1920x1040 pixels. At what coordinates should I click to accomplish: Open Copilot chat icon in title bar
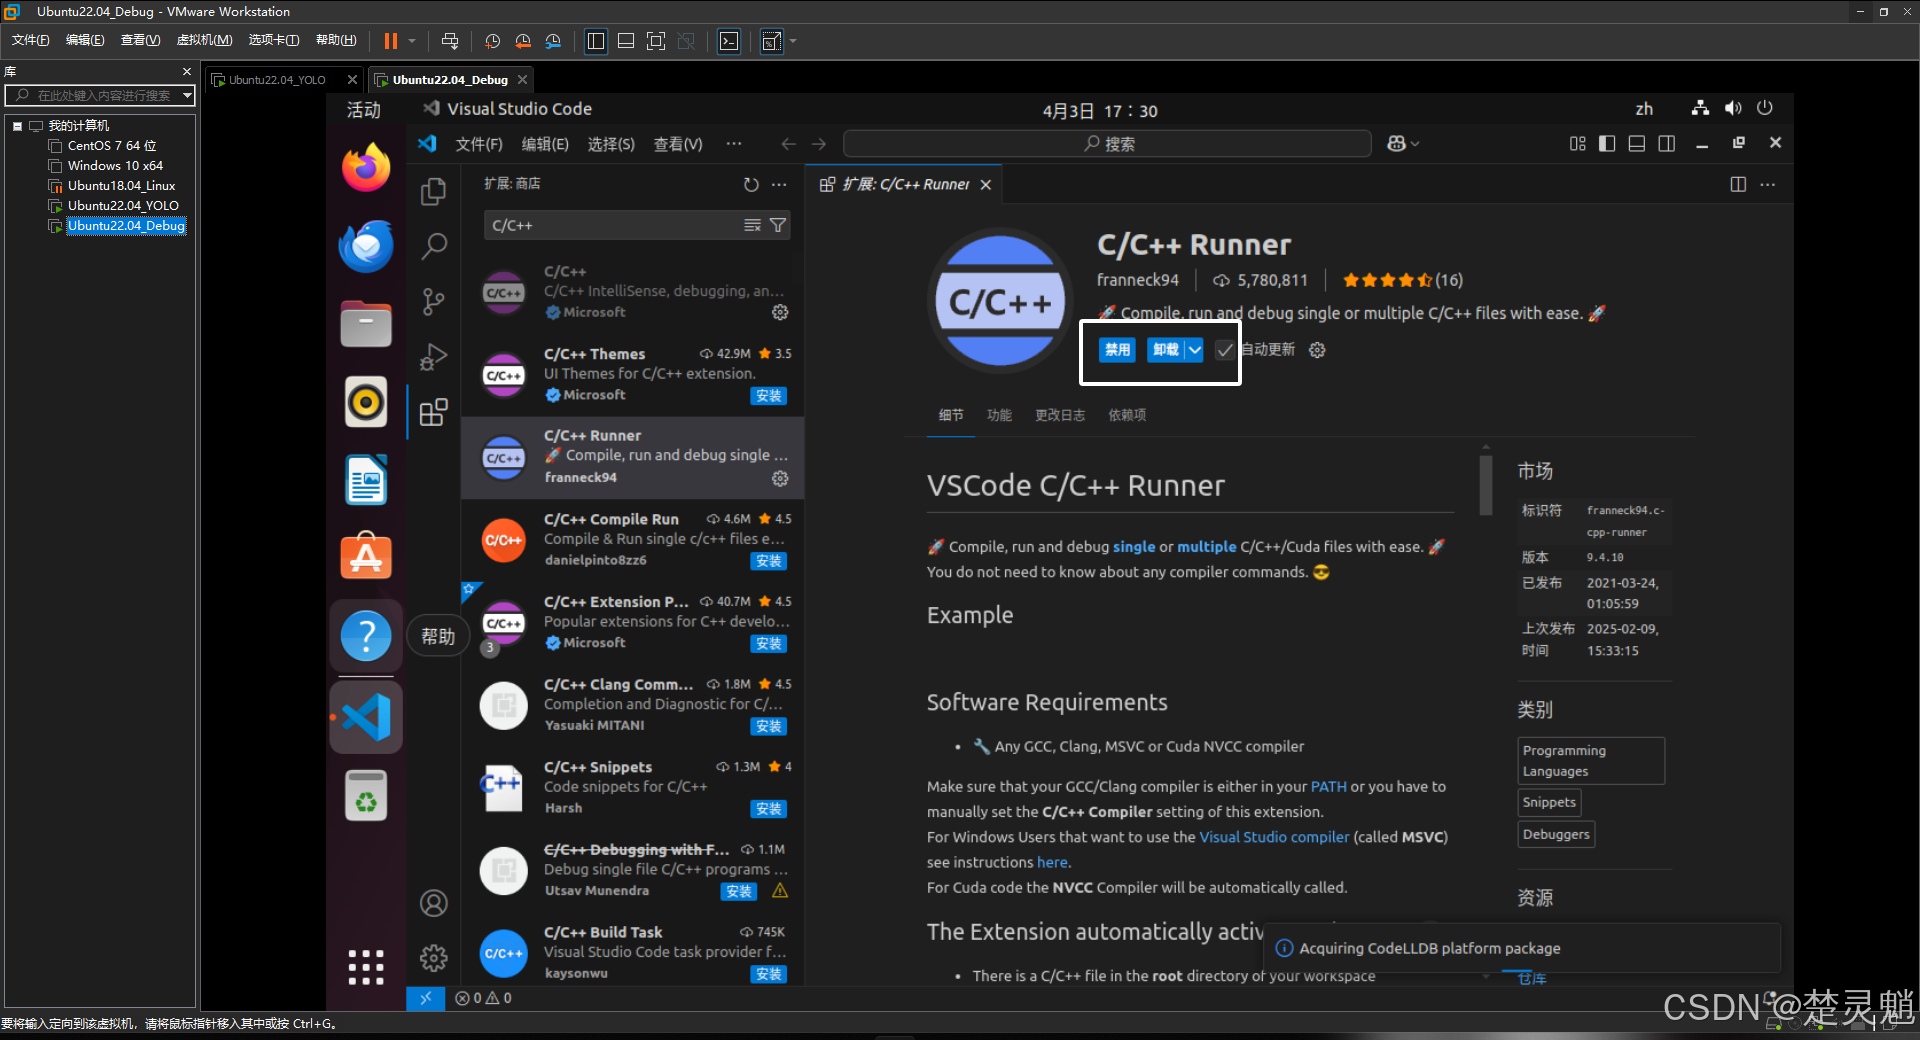(x=1396, y=144)
